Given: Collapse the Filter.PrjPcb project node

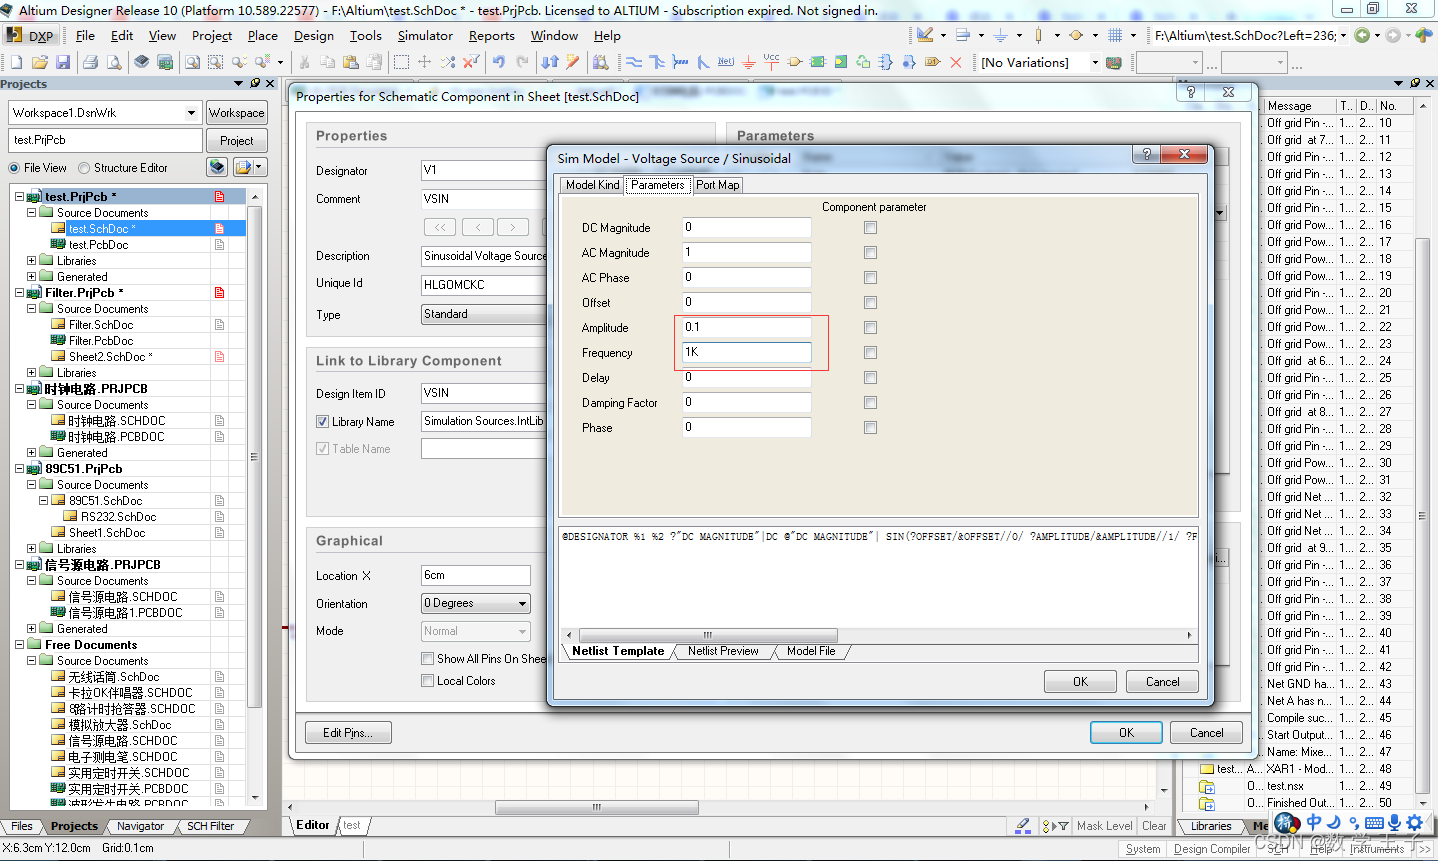Looking at the screenshot, I should (x=19, y=293).
